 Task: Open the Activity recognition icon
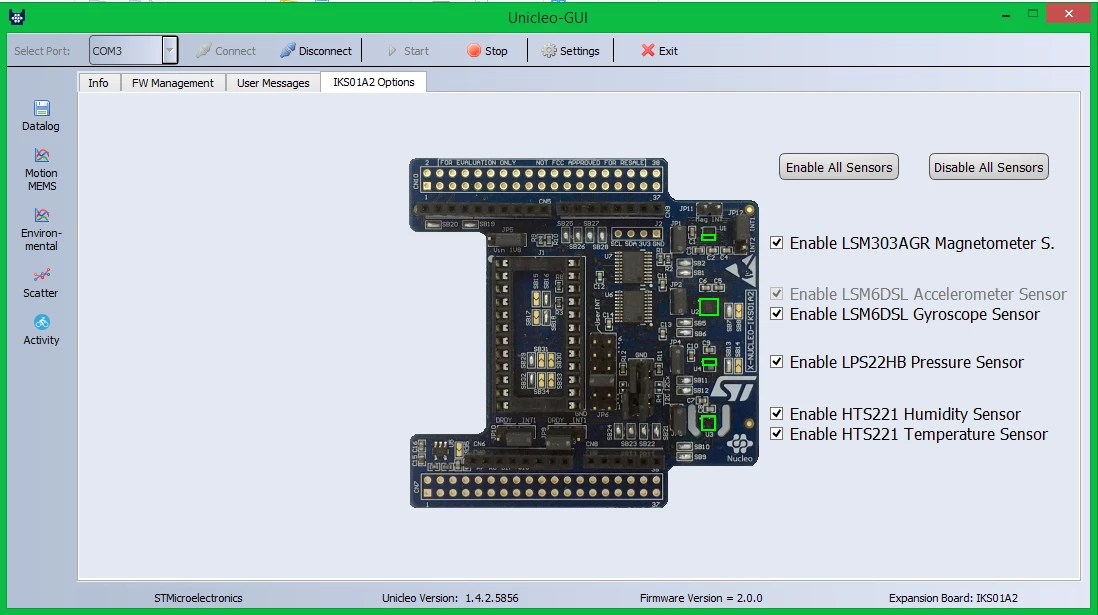(x=41, y=322)
